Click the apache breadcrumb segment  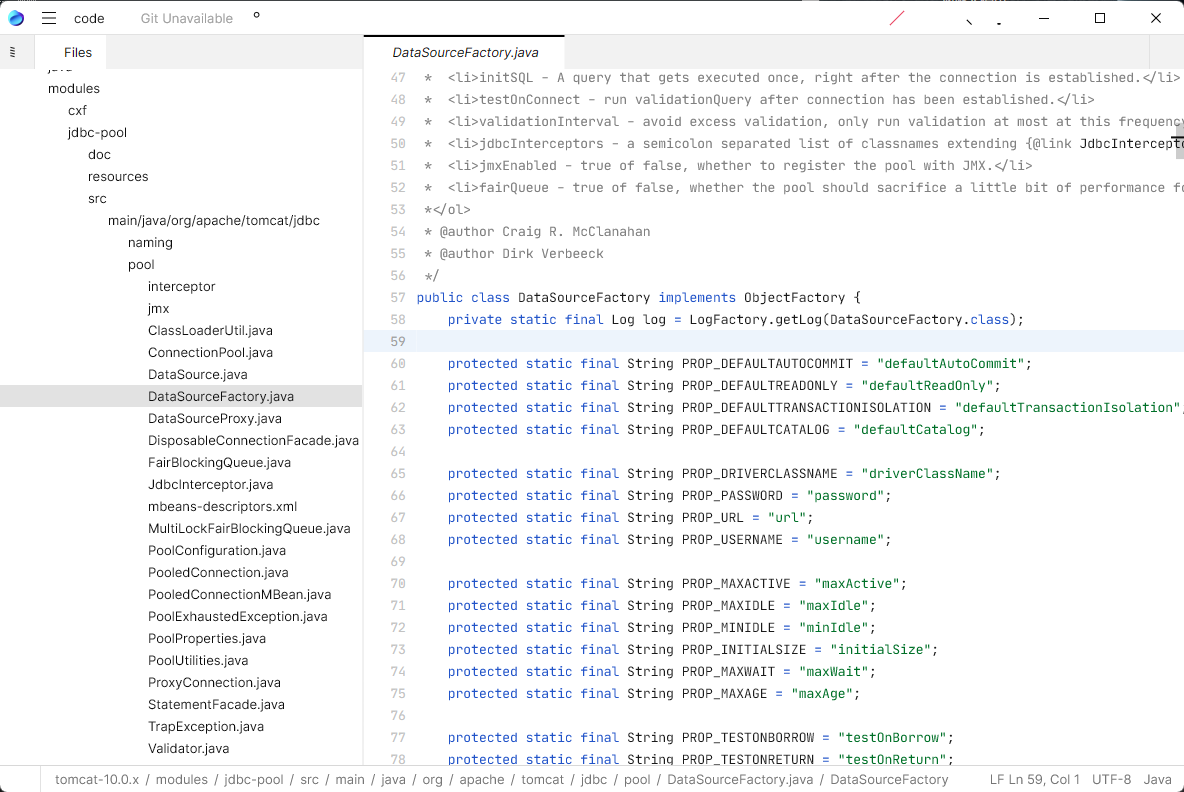point(482,779)
